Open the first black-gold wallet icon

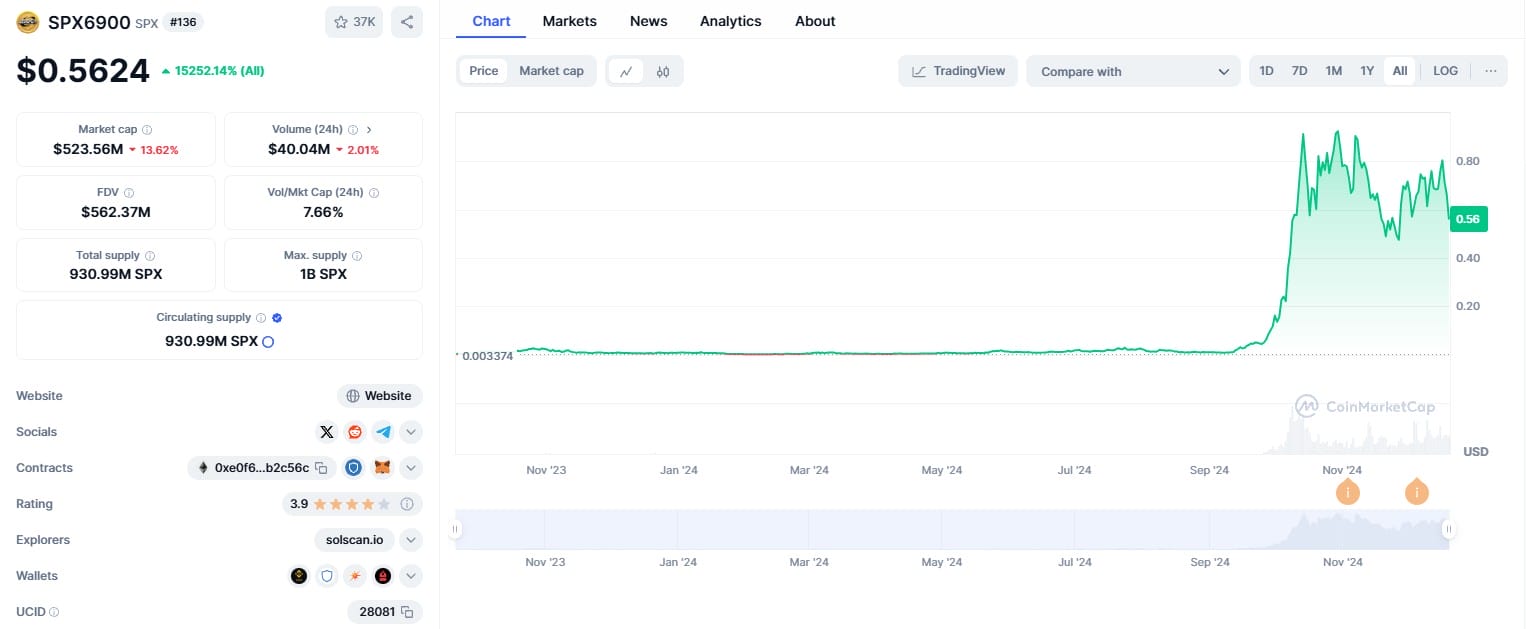tap(299, 576)
